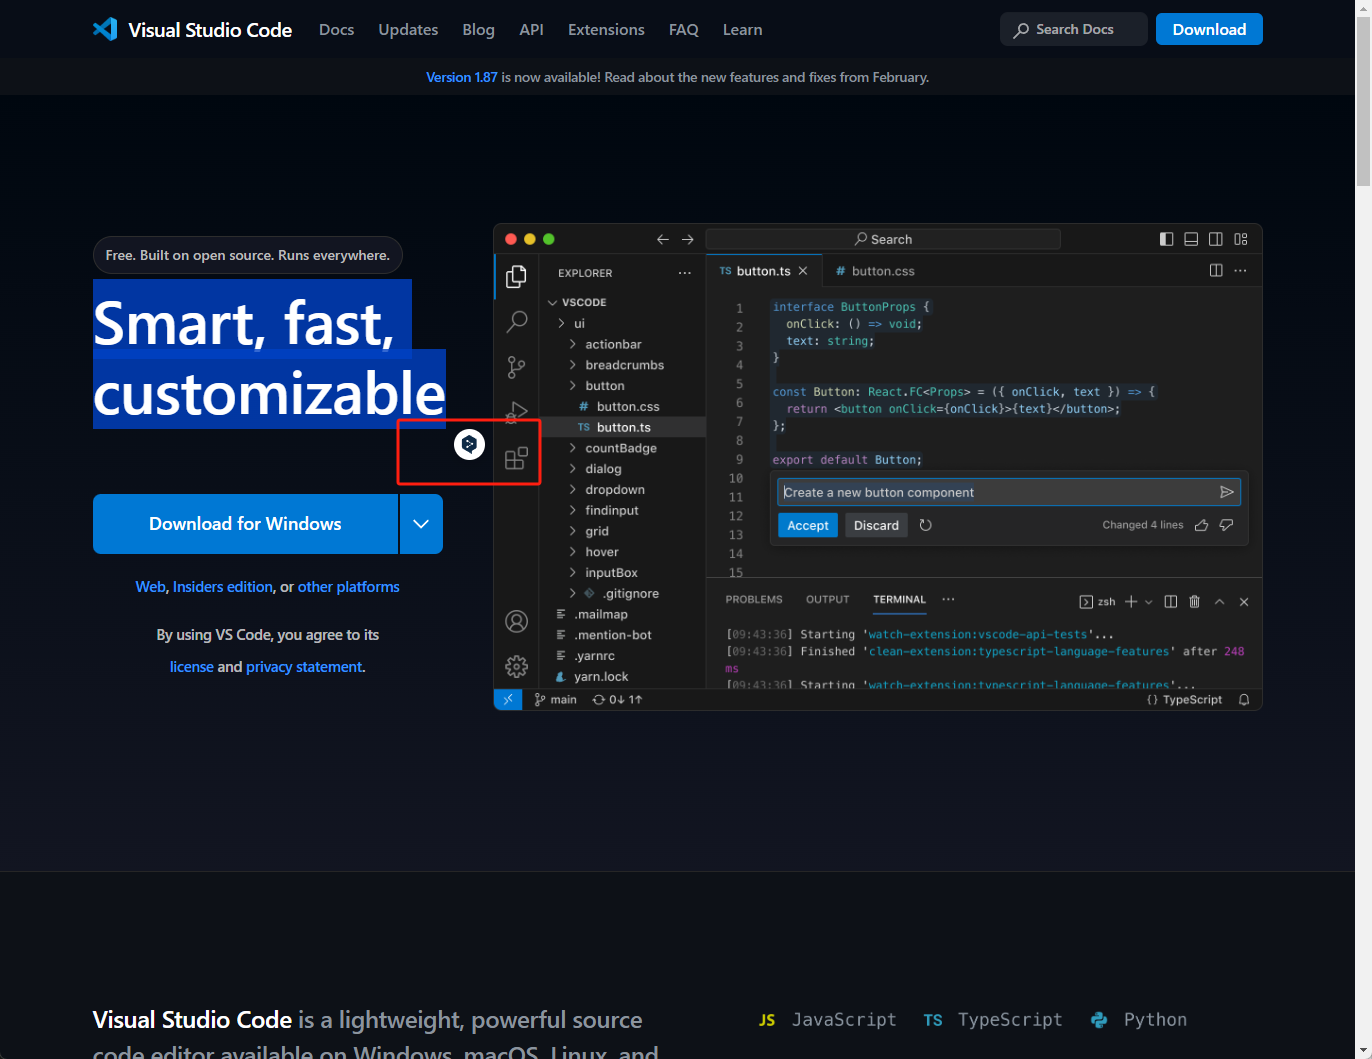Image resolution: width=1372 pixels, height=1059 pixels.
Task: Open the privacy statement link
Action: coord(304,667)
